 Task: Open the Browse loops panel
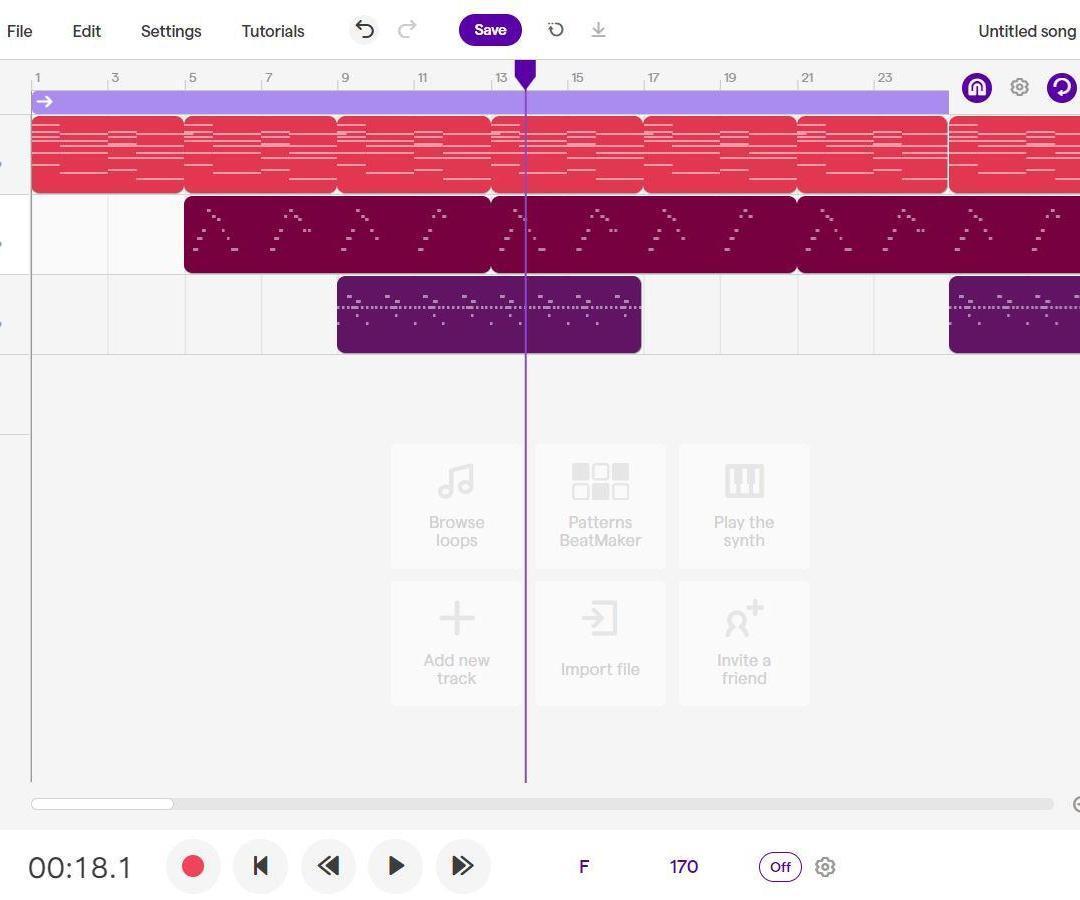(x=456, y=505)
